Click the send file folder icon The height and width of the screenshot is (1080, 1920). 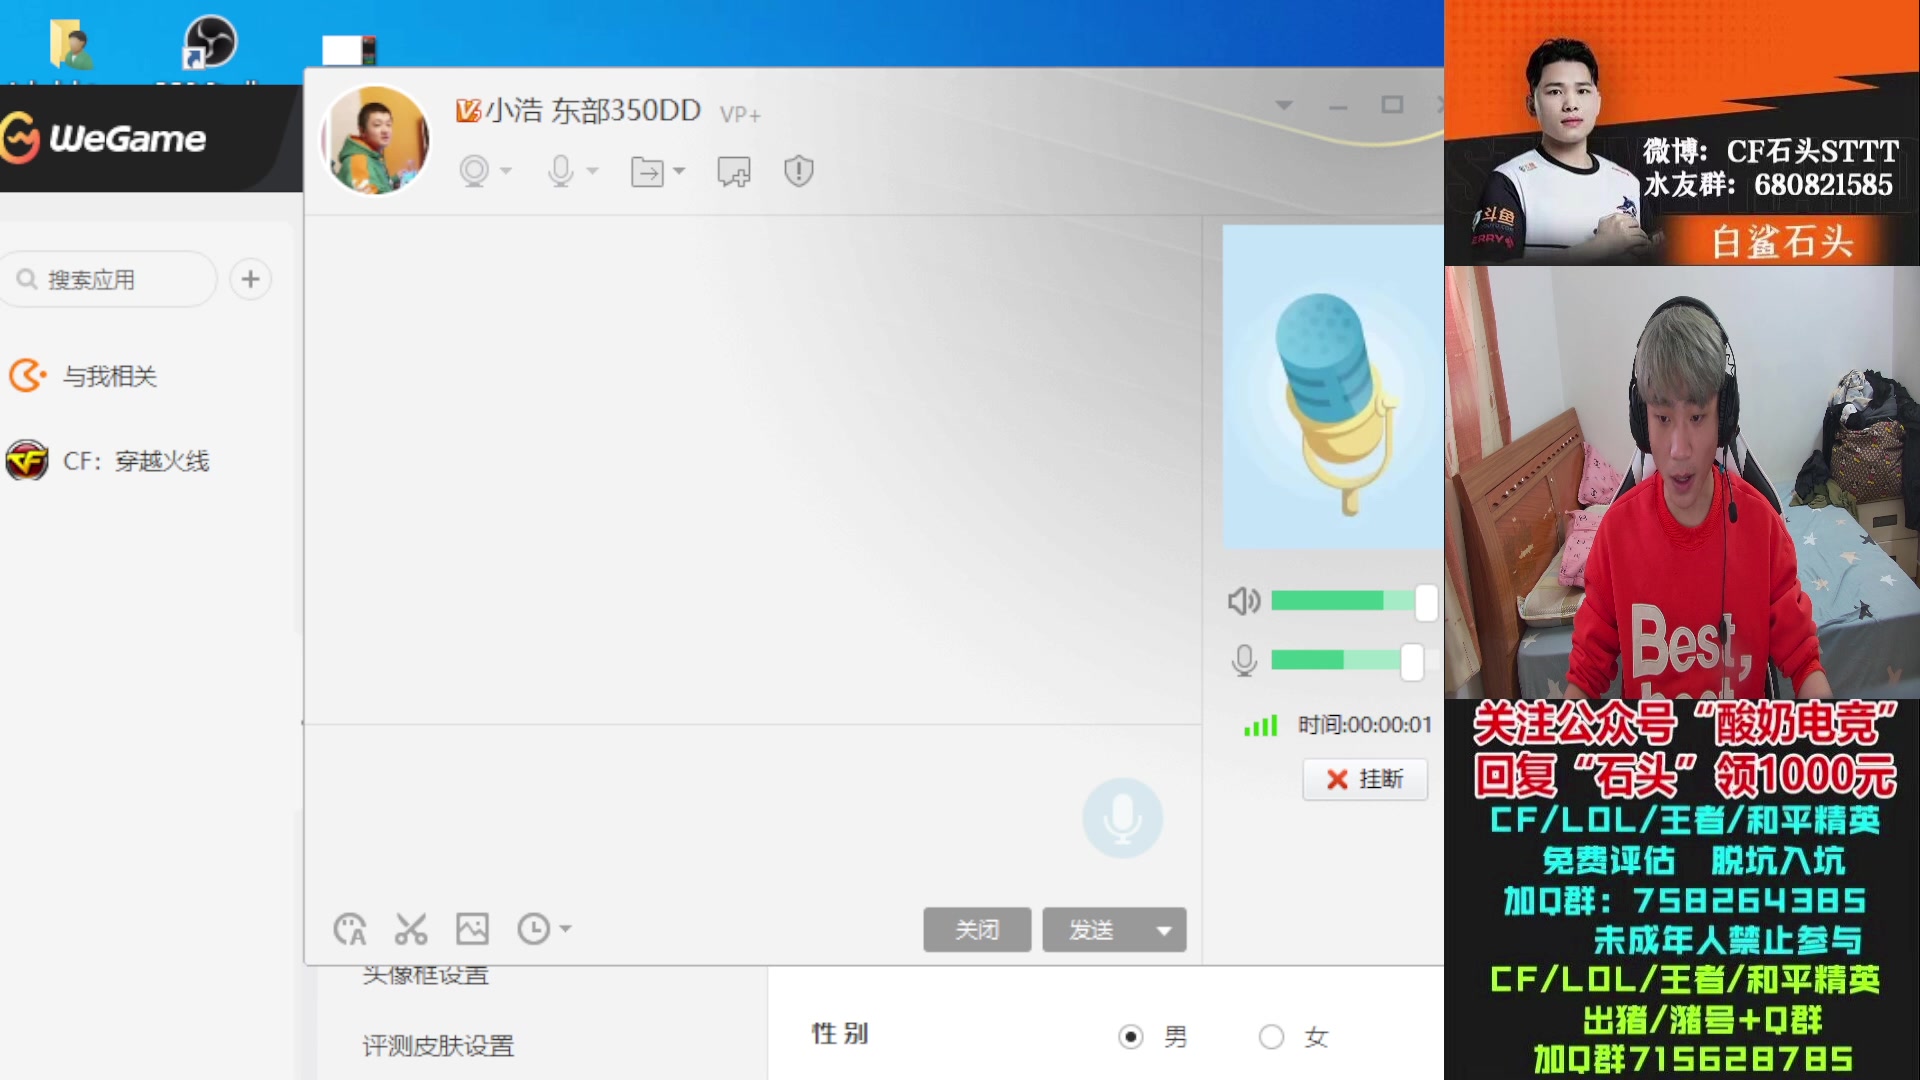(x=648, y=172)
